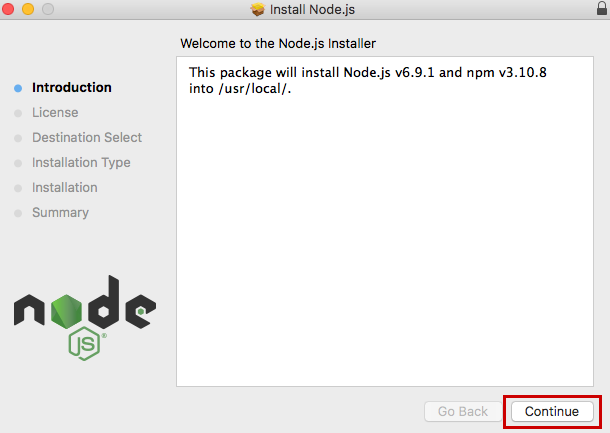
Task: Select the Introduction step in the sidebar
Action: coord(72,88)
